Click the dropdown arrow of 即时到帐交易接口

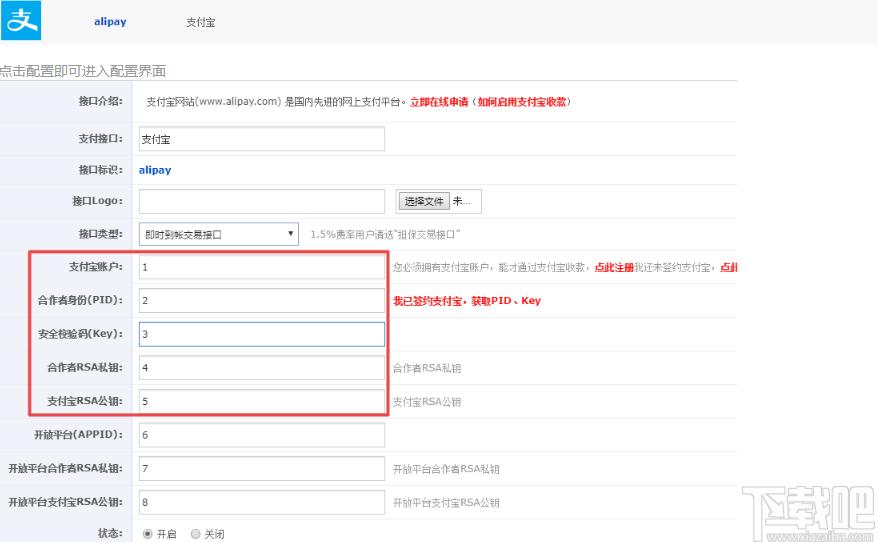pos(290,233)
